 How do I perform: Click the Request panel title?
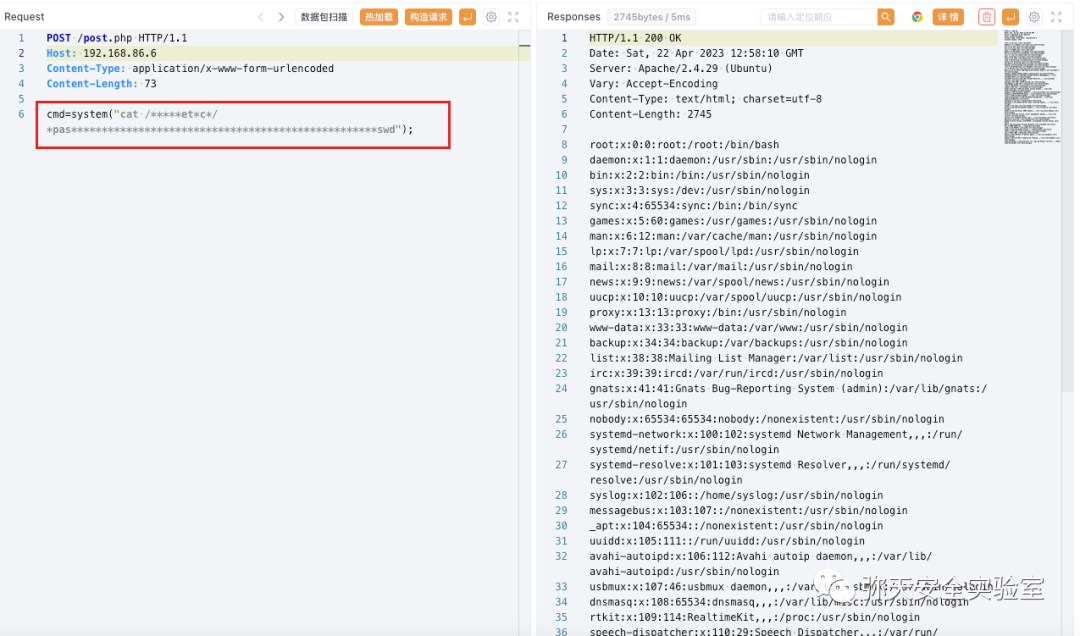click(x=24, y=17)
